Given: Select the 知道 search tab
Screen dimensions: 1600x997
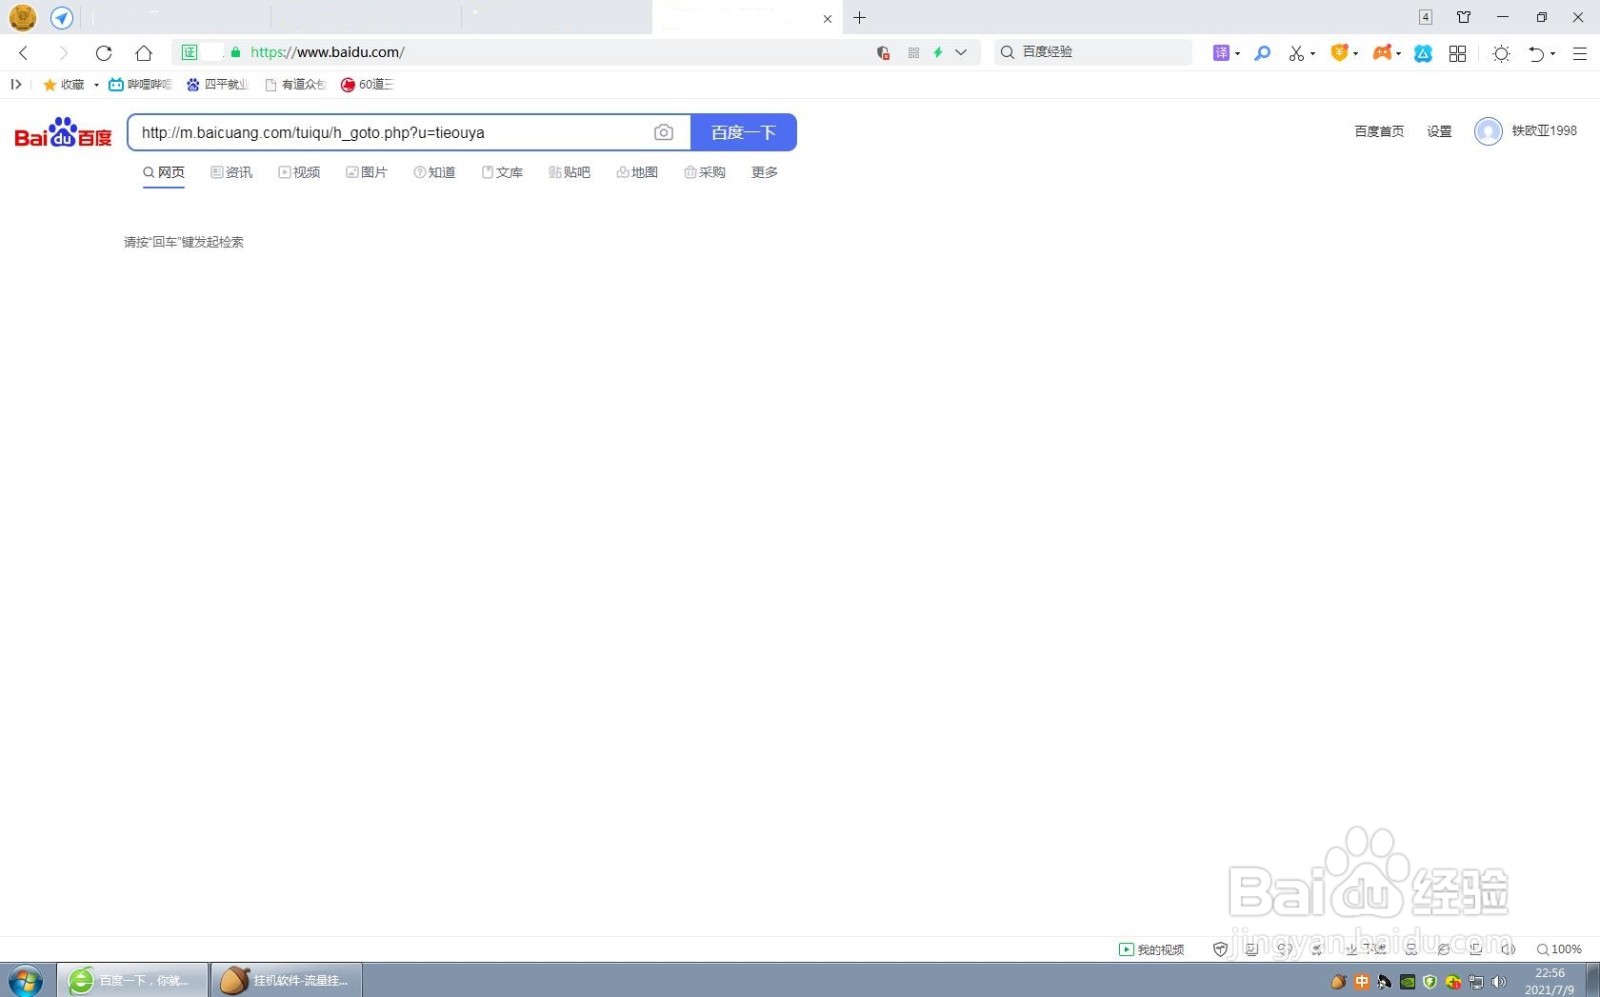Looking at the screenshot, I should point(434,172).
